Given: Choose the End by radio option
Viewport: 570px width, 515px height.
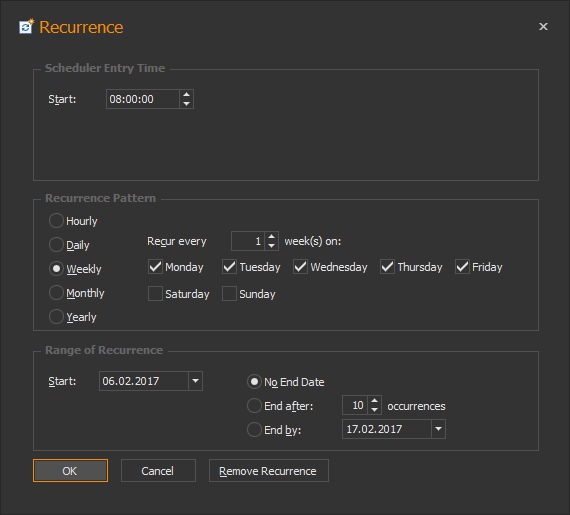Looking at the screenshot, I should coord(254,430).
